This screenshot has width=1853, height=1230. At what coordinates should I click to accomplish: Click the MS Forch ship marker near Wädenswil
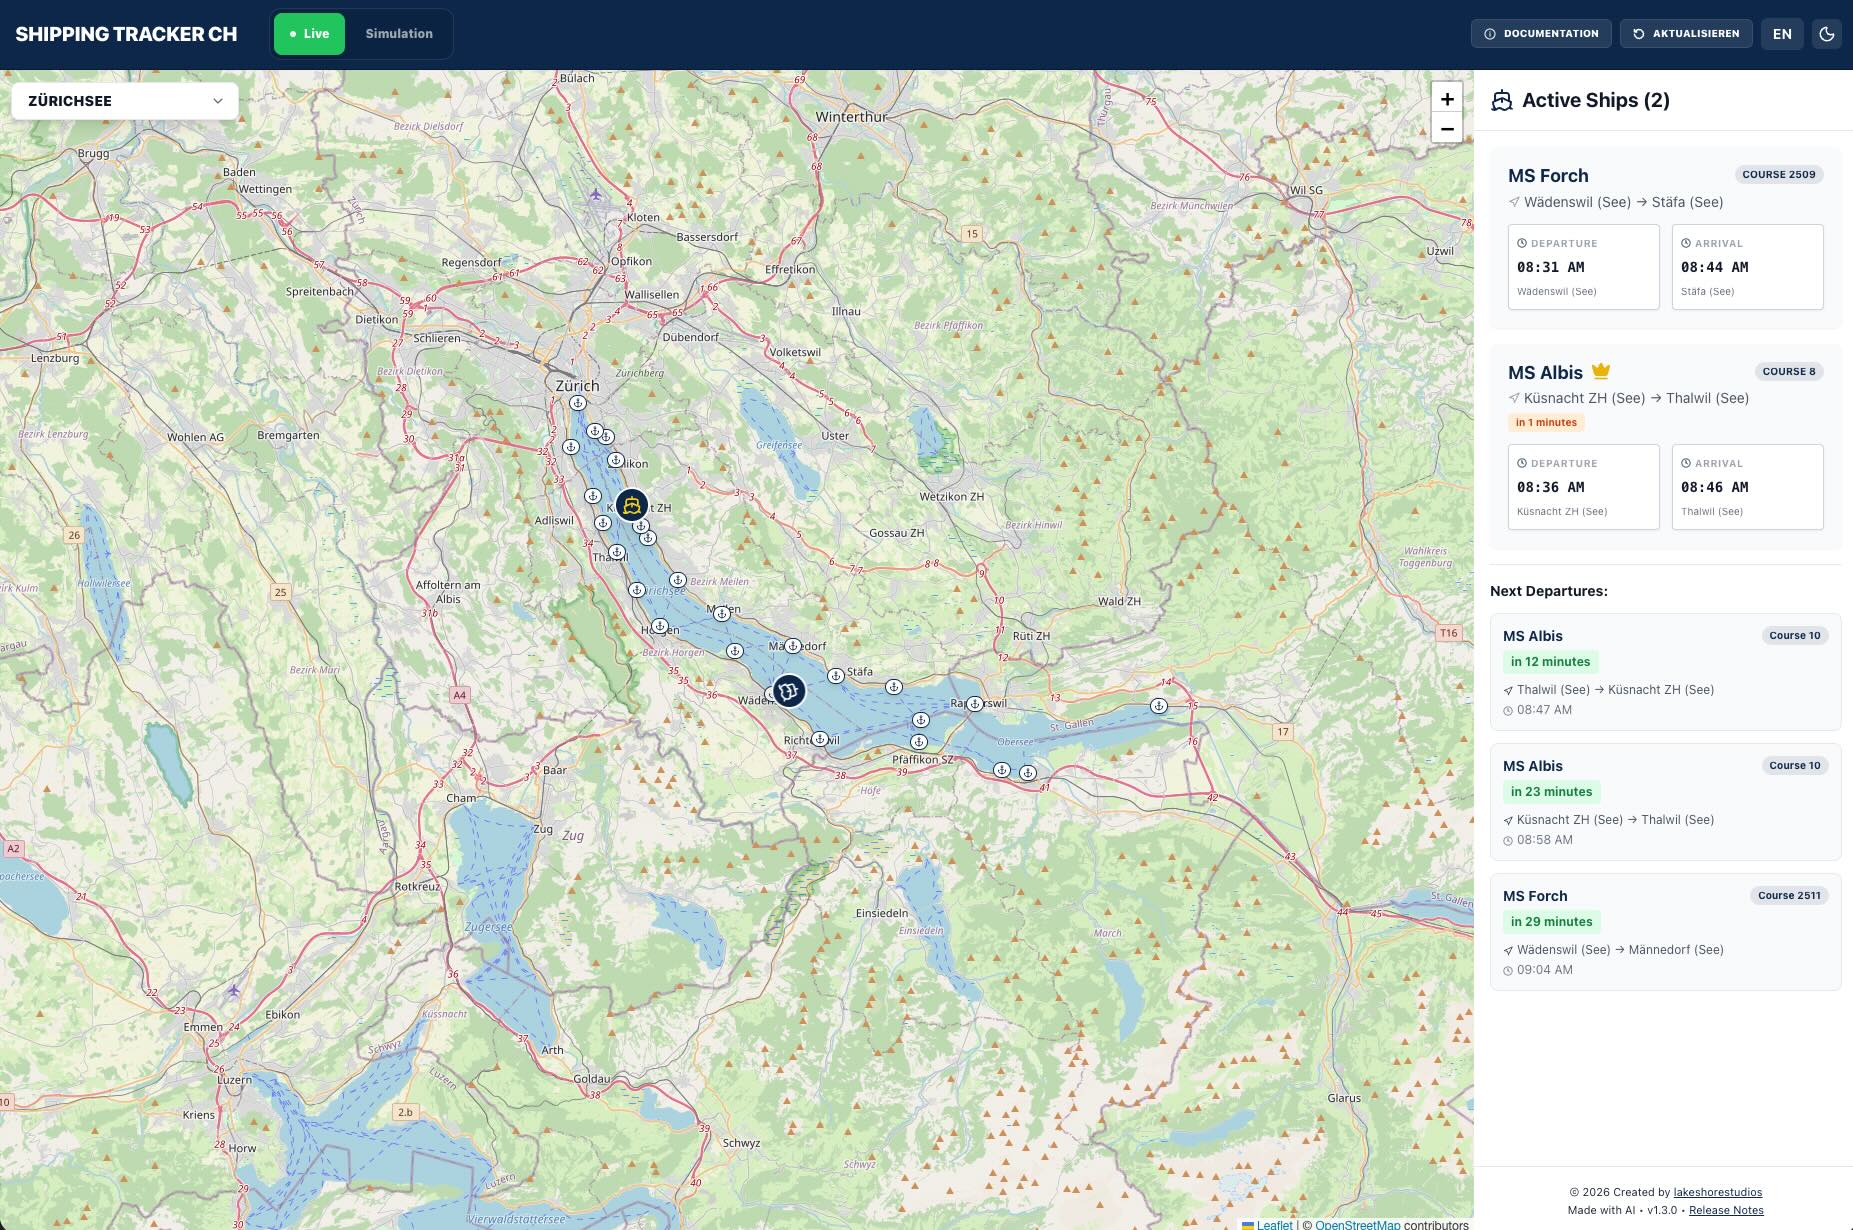(788, 690)
